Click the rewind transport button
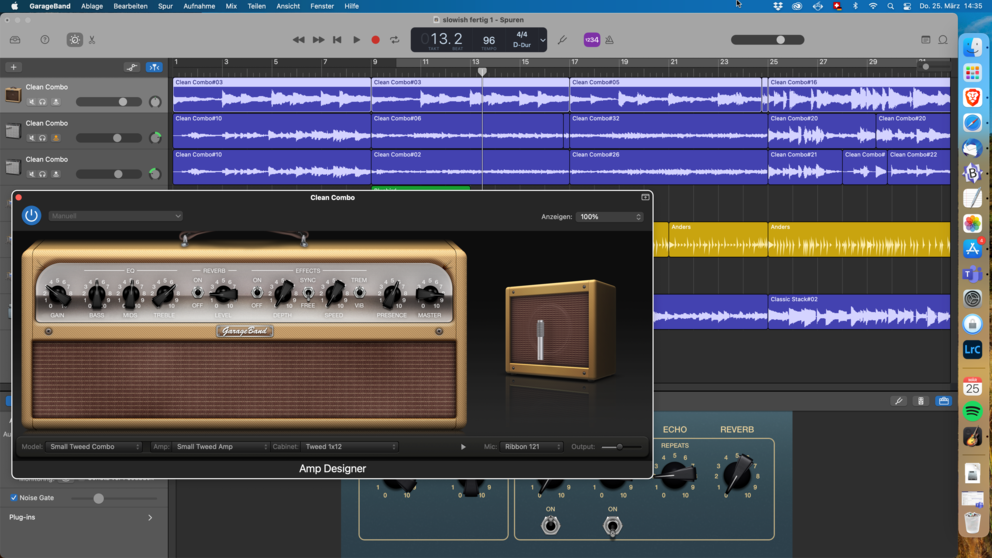 pos(299,40)
